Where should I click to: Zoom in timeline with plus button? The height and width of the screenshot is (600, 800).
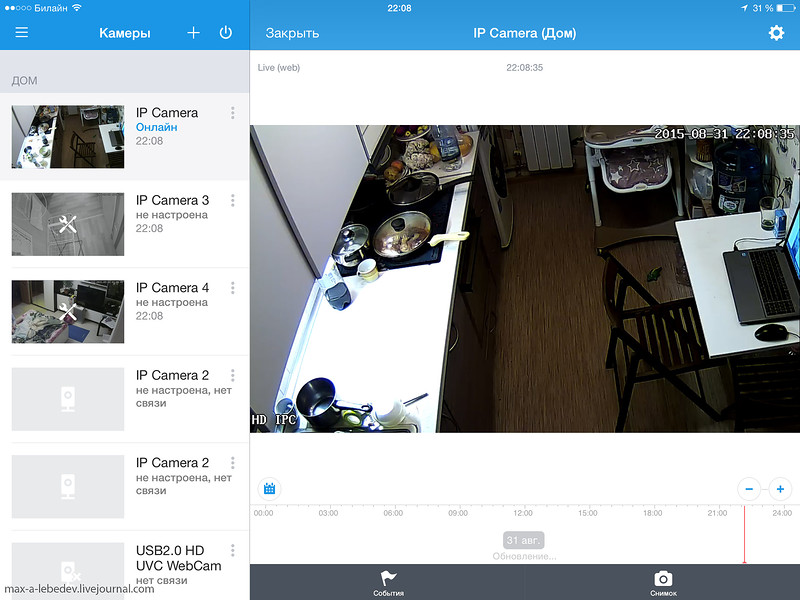pos(780,489)
